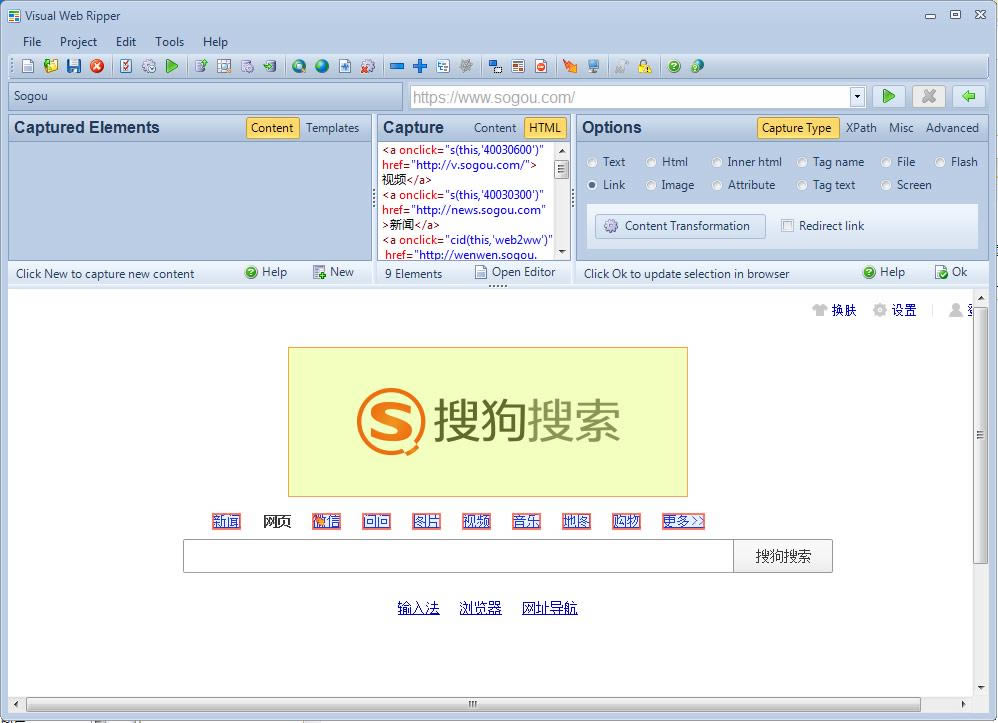Open the 更多>> more link
Viewport: 998px width, 723px height.
[683, 521]
